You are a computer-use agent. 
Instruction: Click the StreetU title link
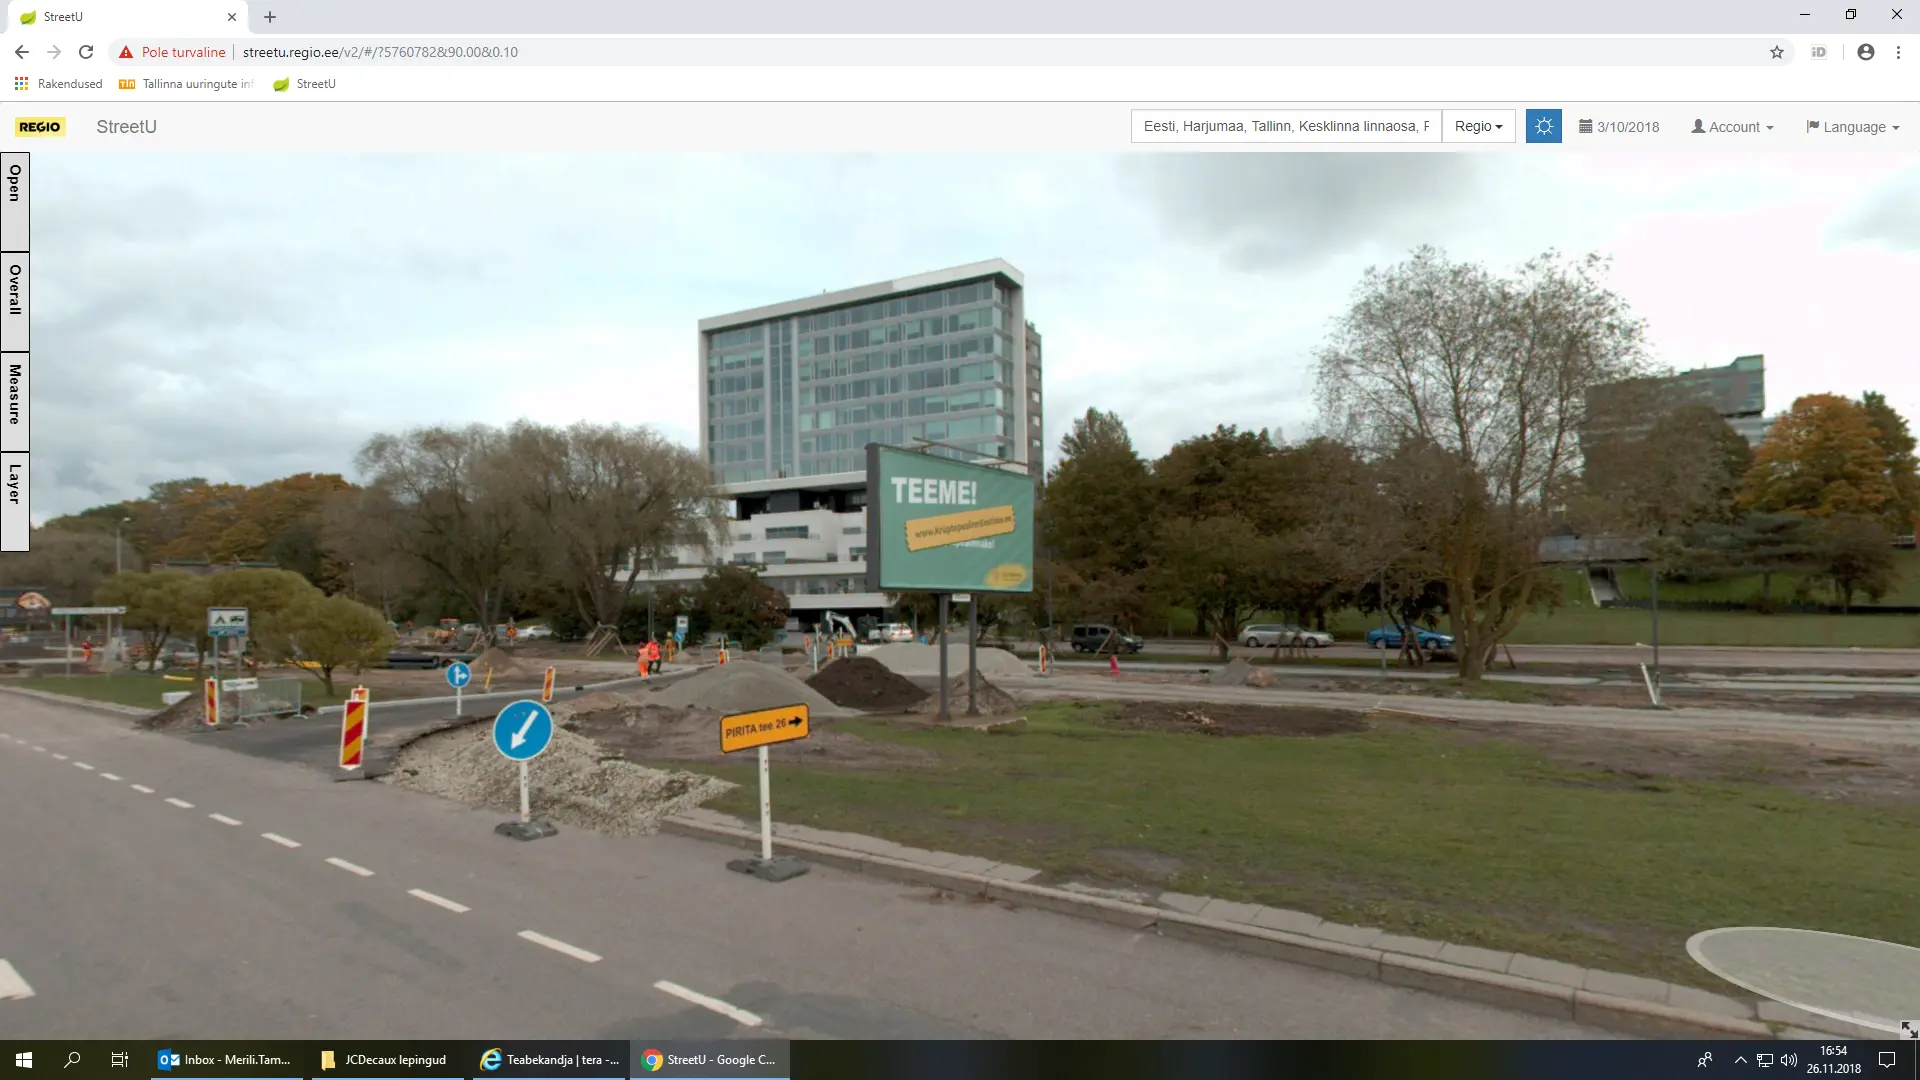coord(126,127)
